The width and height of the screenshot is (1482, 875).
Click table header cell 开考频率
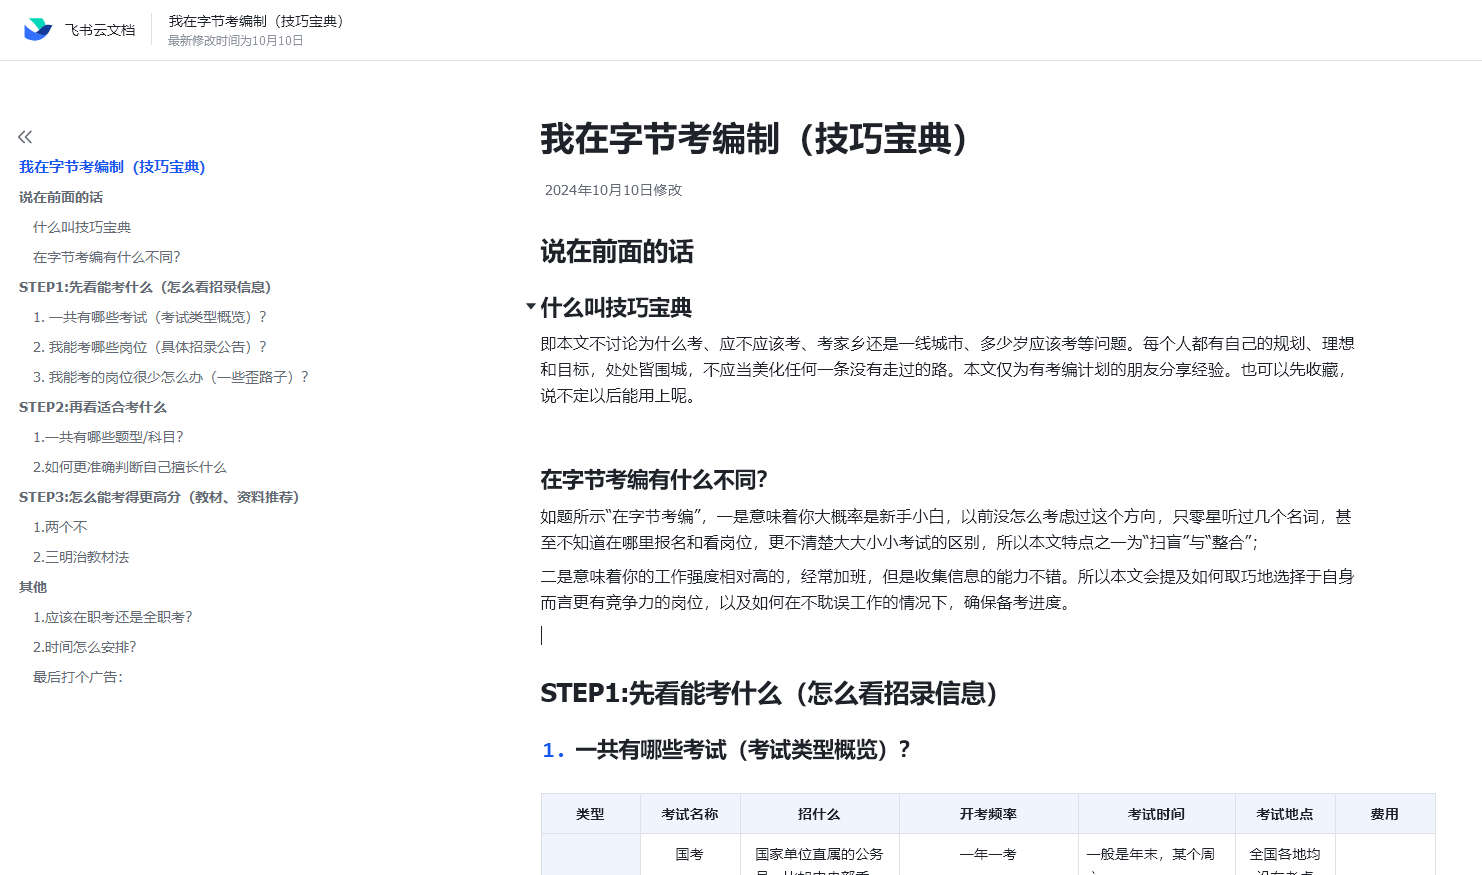coord(988,814)
